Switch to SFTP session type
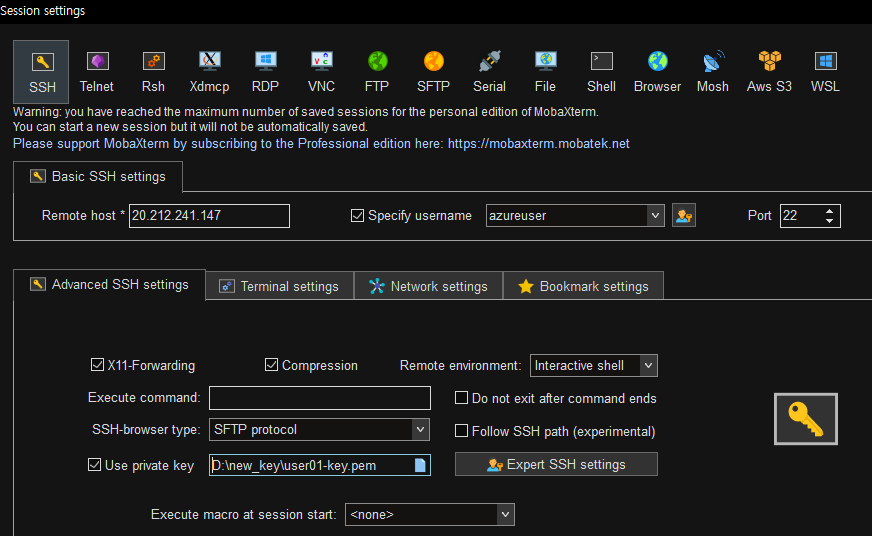The image size is (872, 536). click(433, 72)
